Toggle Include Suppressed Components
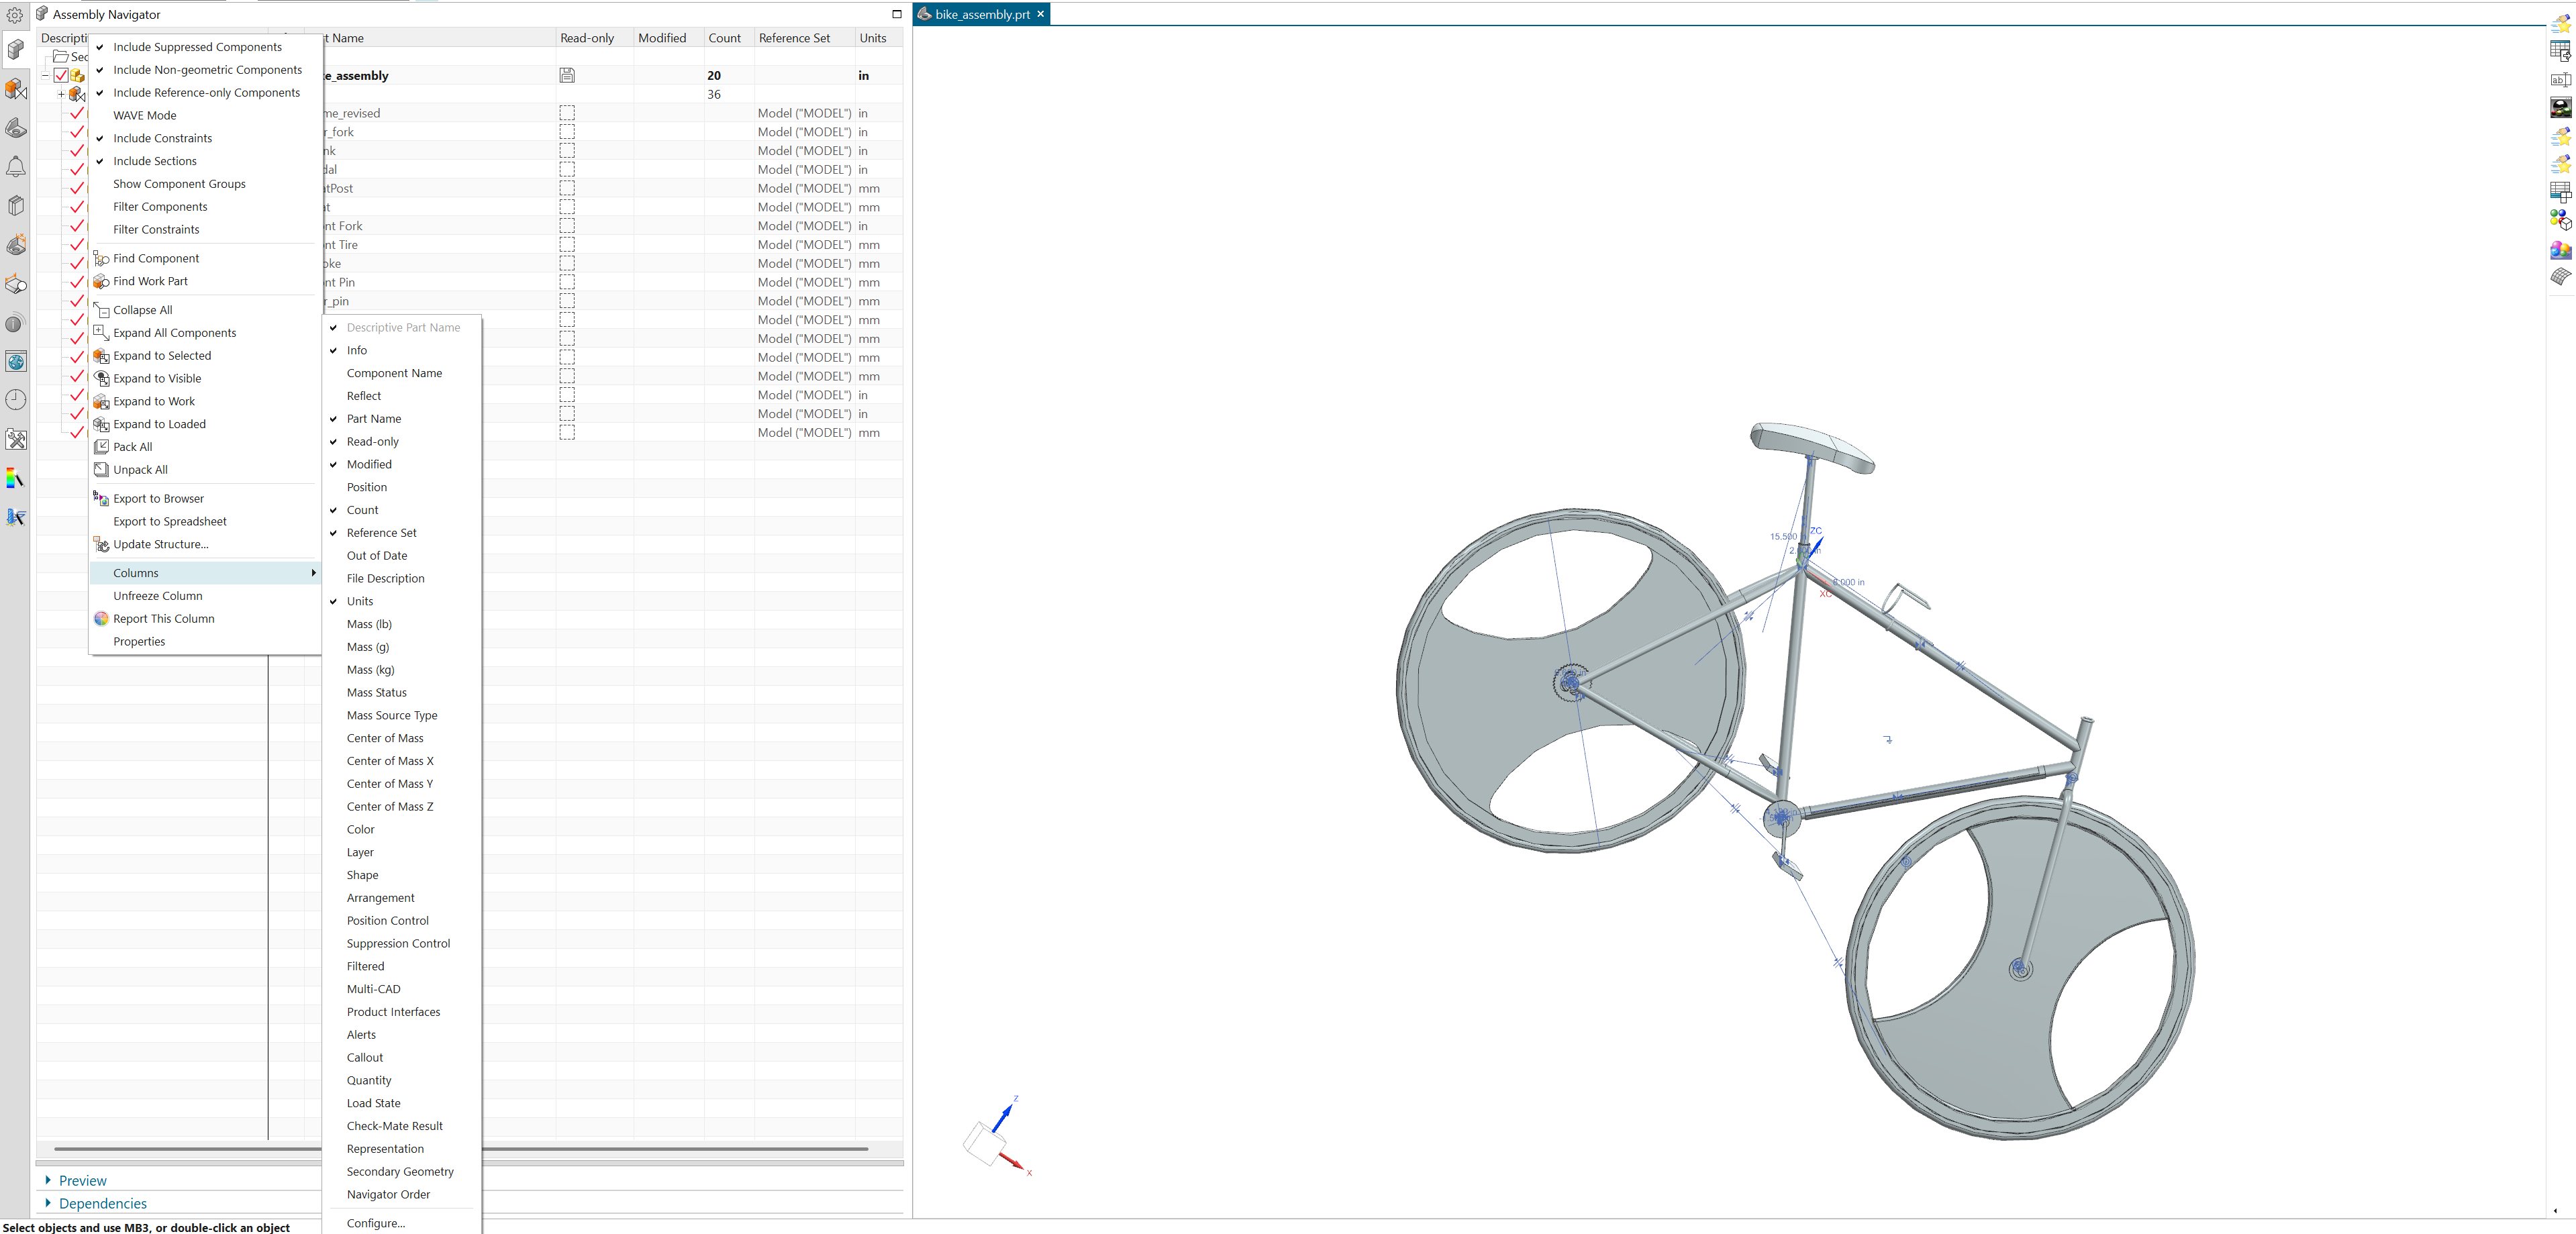Image resolution: width=2576 pixels, height=1234 pixels. point(198,47)
